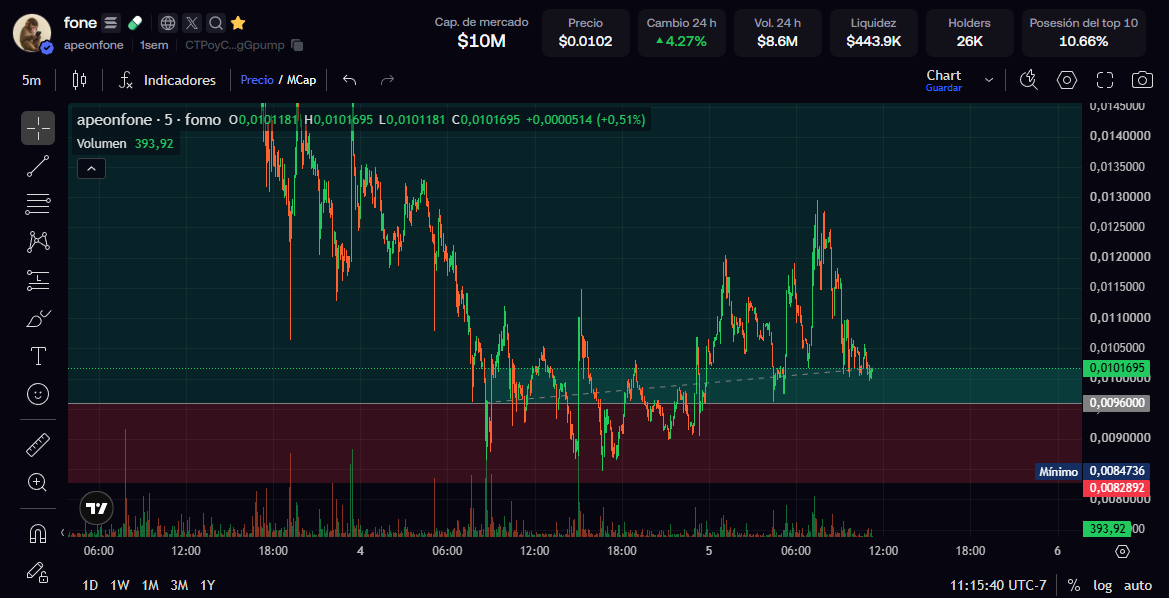
Task: Open the emoji icons tool
Action: click(x=38, y=394)
